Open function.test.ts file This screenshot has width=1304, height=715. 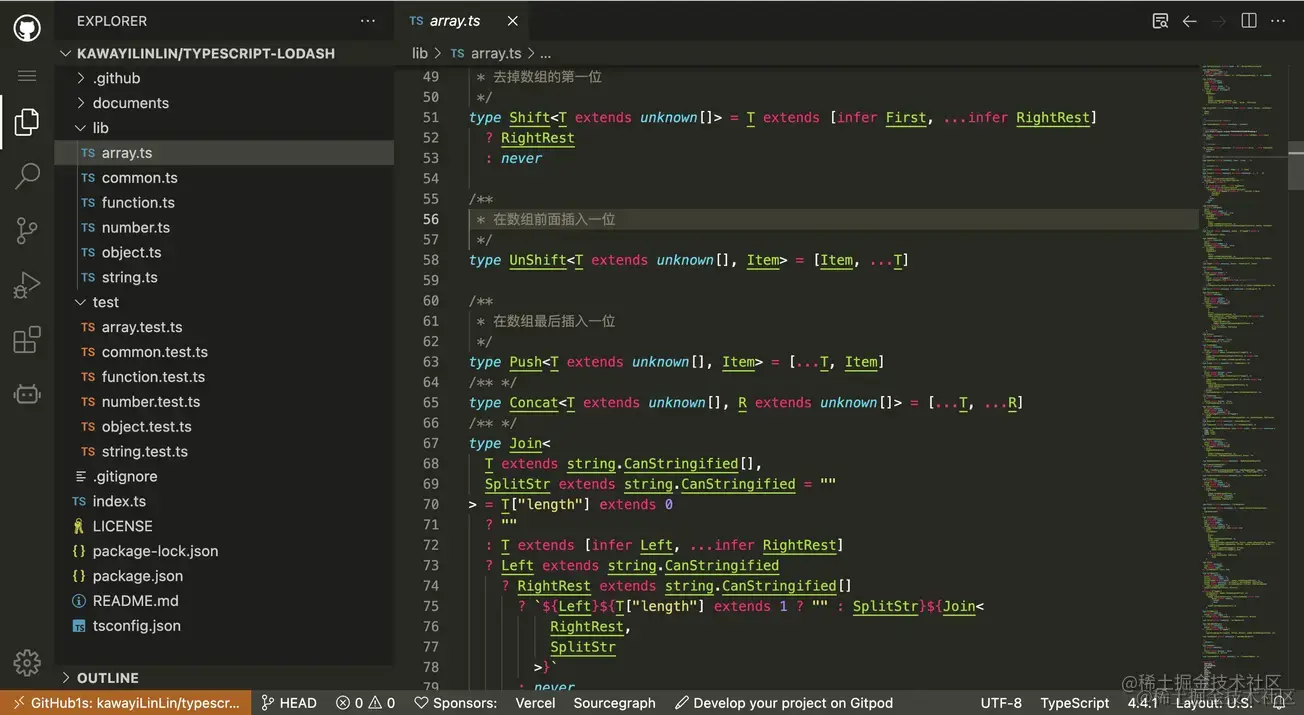coord(224,377)
